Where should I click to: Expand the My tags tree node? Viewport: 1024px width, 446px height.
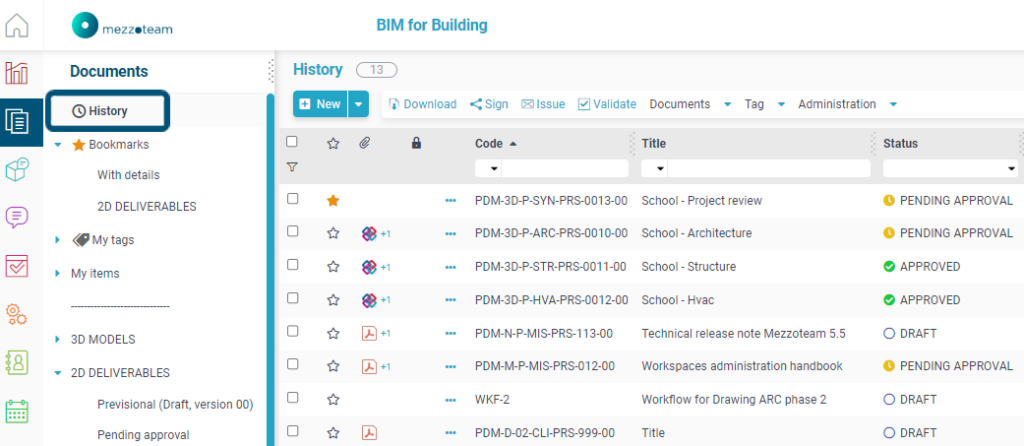click(57, 240)
